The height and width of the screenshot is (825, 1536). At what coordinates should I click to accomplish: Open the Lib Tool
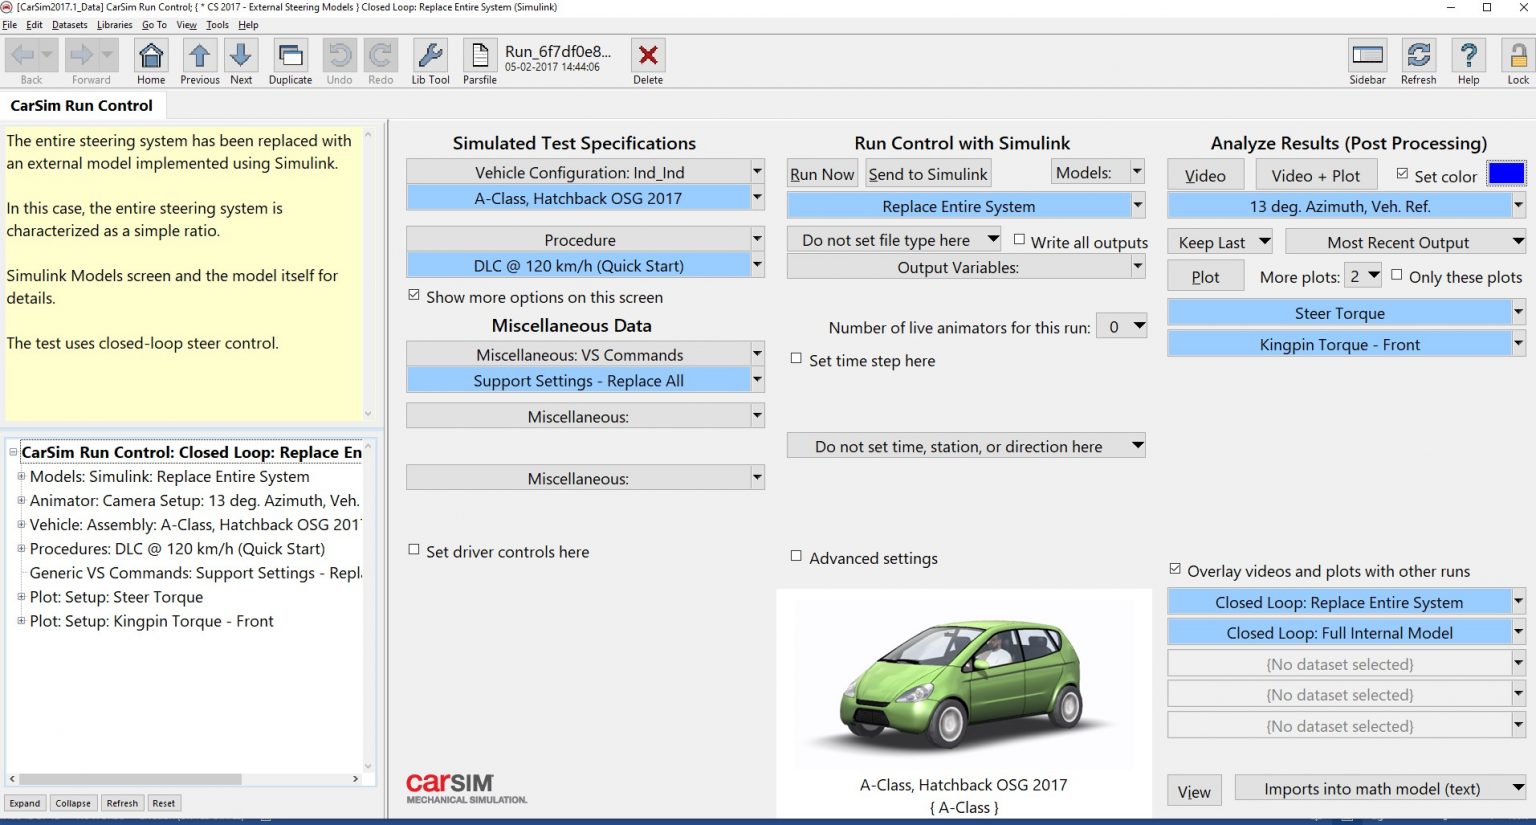[x=430, y=57]
